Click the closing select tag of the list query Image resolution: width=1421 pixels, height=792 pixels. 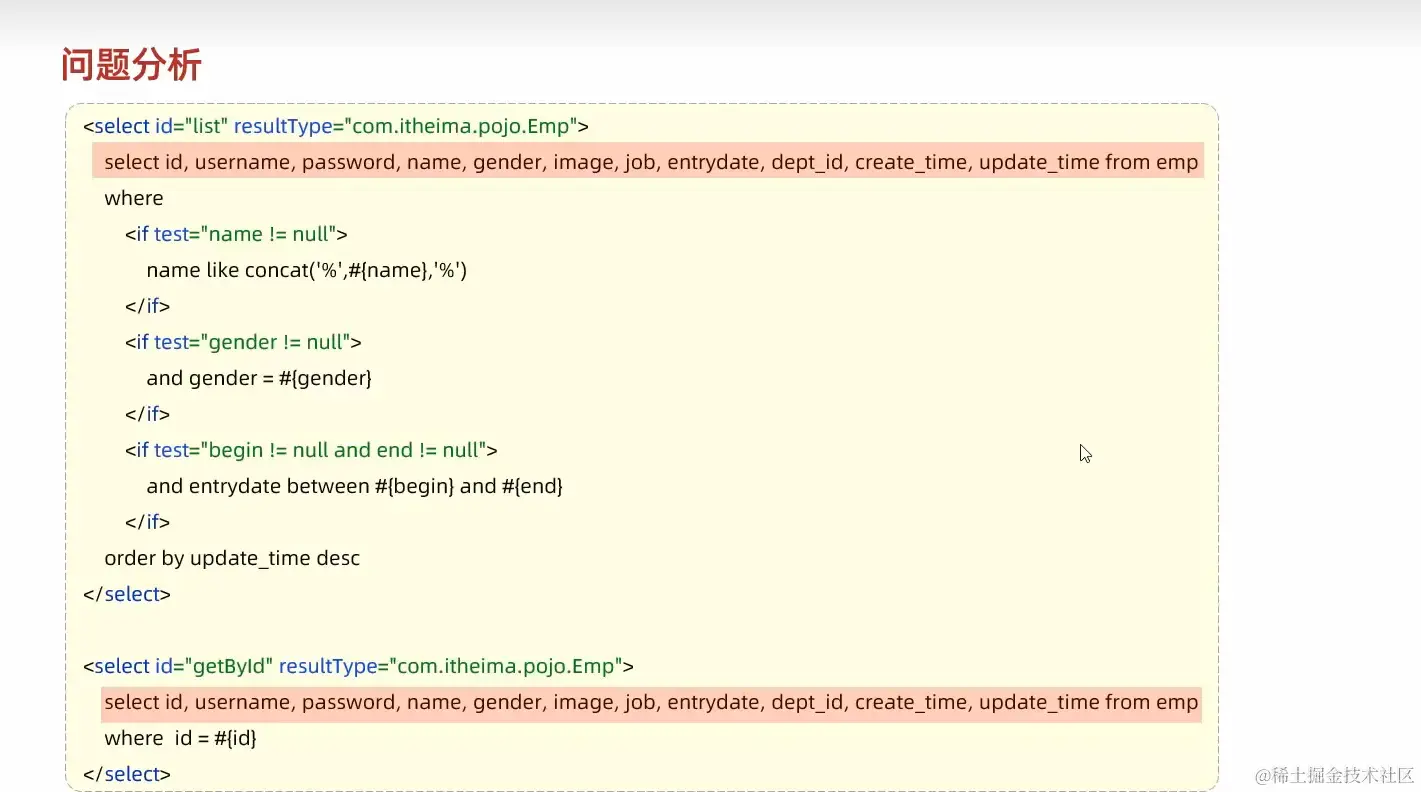coord(127,594)
